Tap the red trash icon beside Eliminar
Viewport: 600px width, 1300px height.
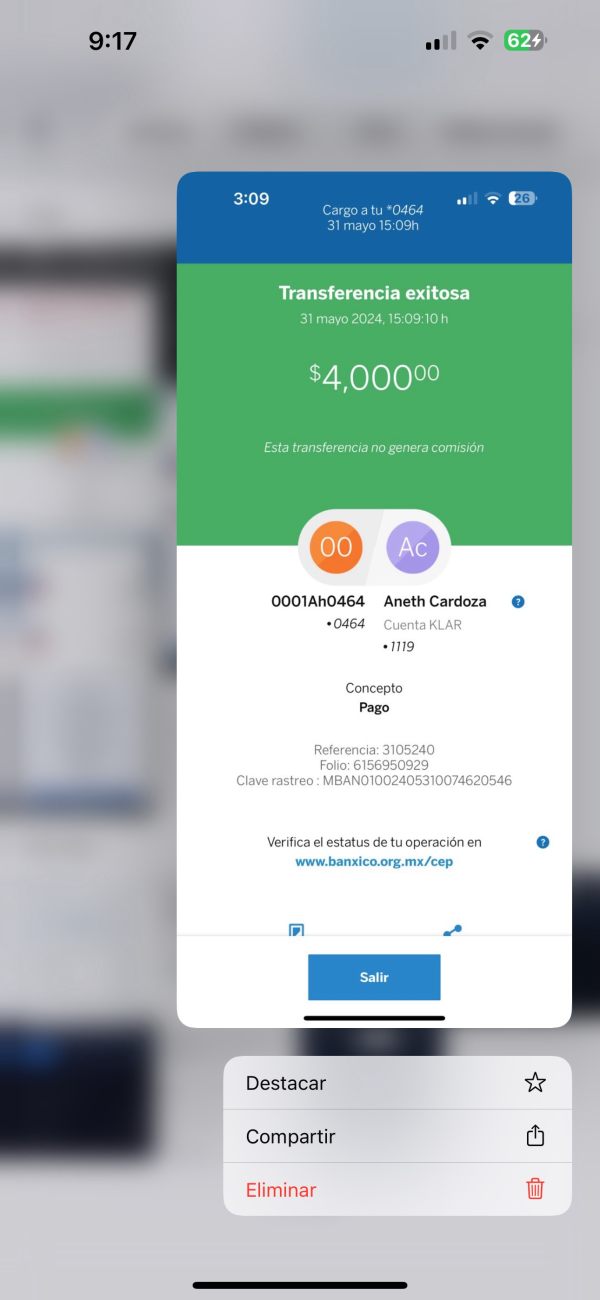tap(535, 1189)
